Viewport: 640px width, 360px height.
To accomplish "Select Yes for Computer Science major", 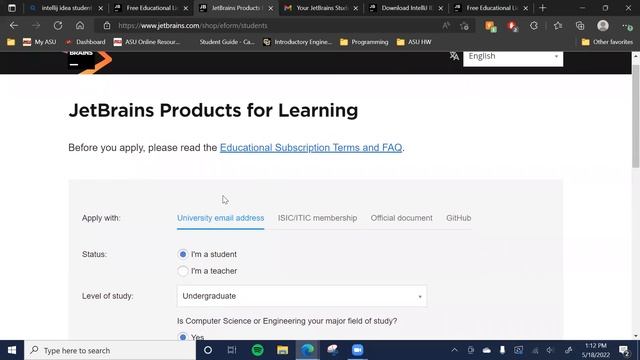I will tap(183, 337).
